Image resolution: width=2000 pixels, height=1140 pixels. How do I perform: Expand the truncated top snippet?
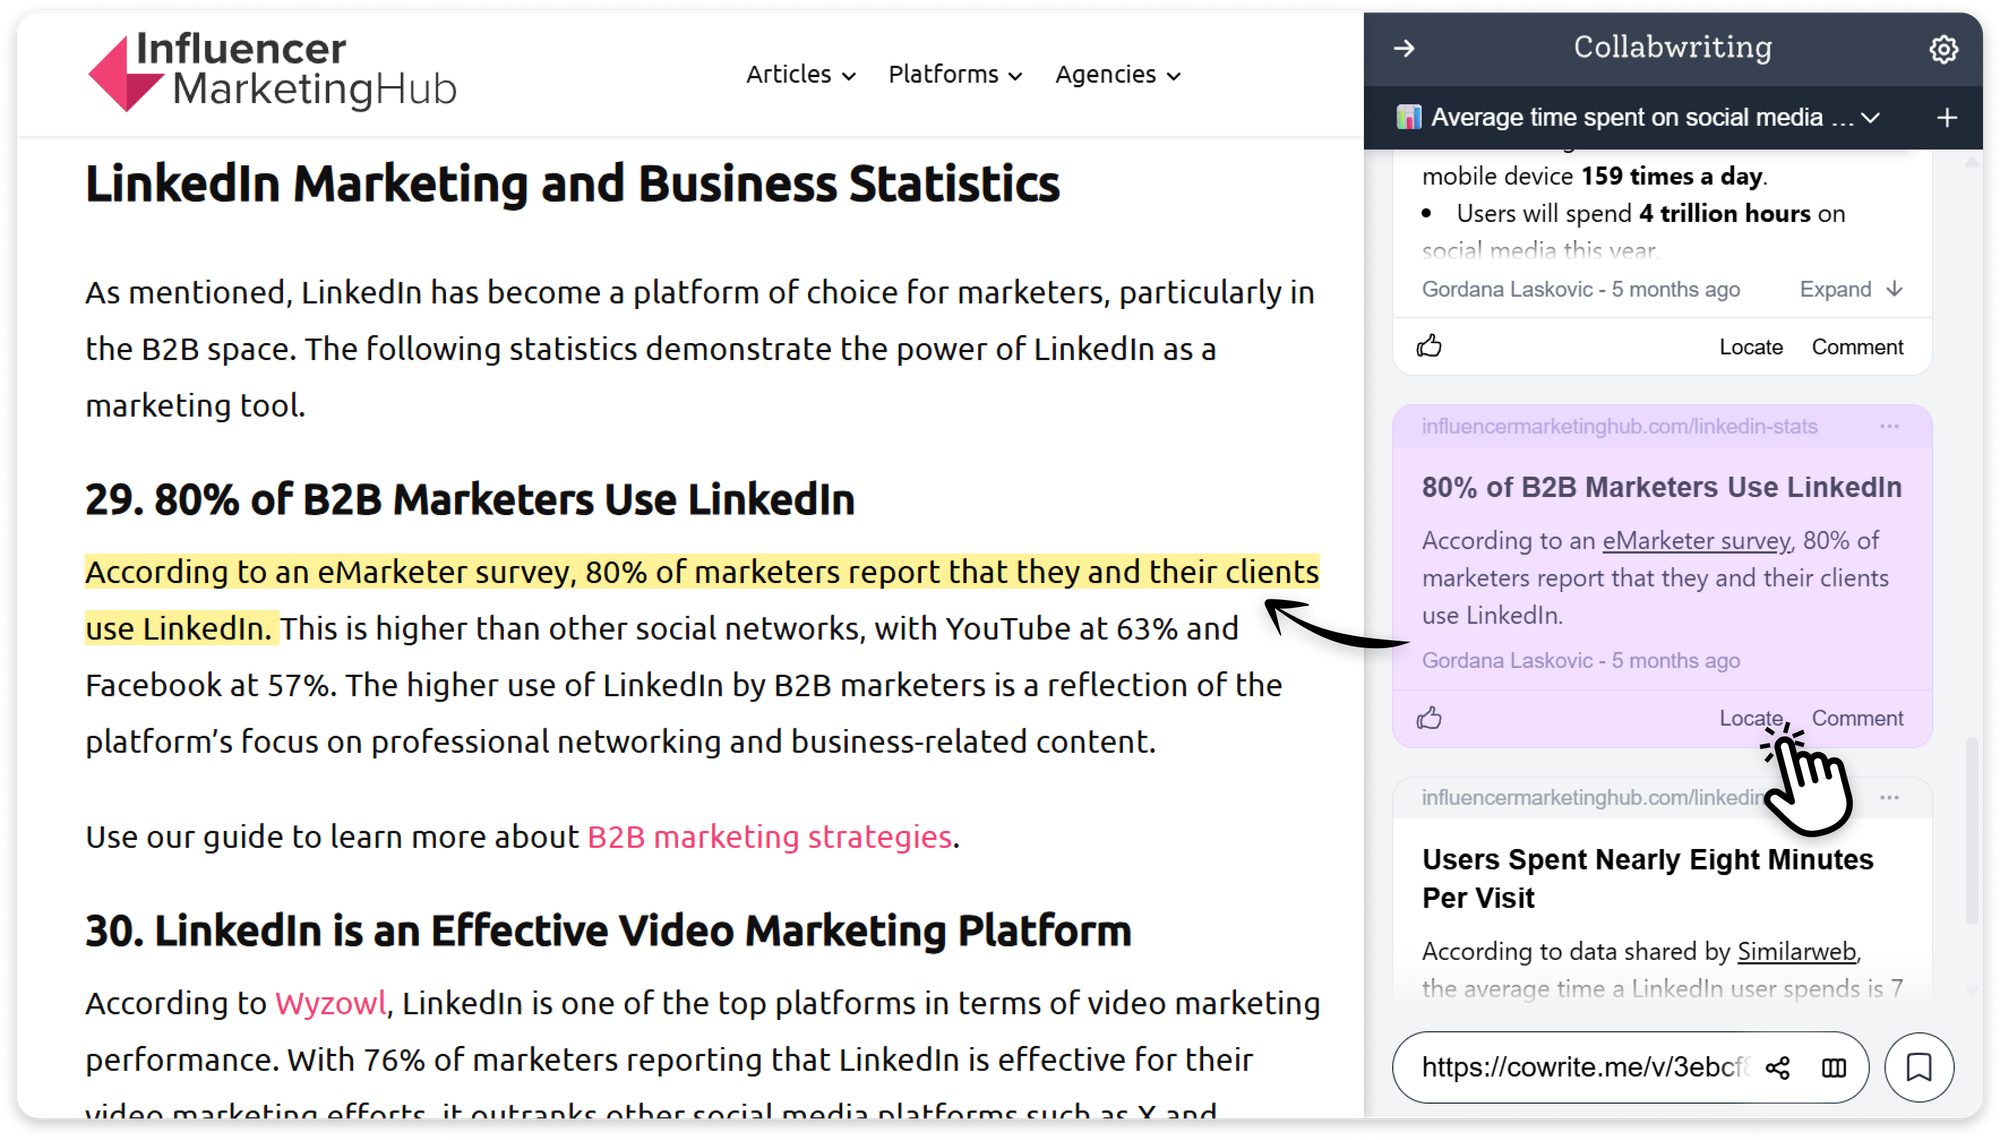click(x=1850, y=290)
